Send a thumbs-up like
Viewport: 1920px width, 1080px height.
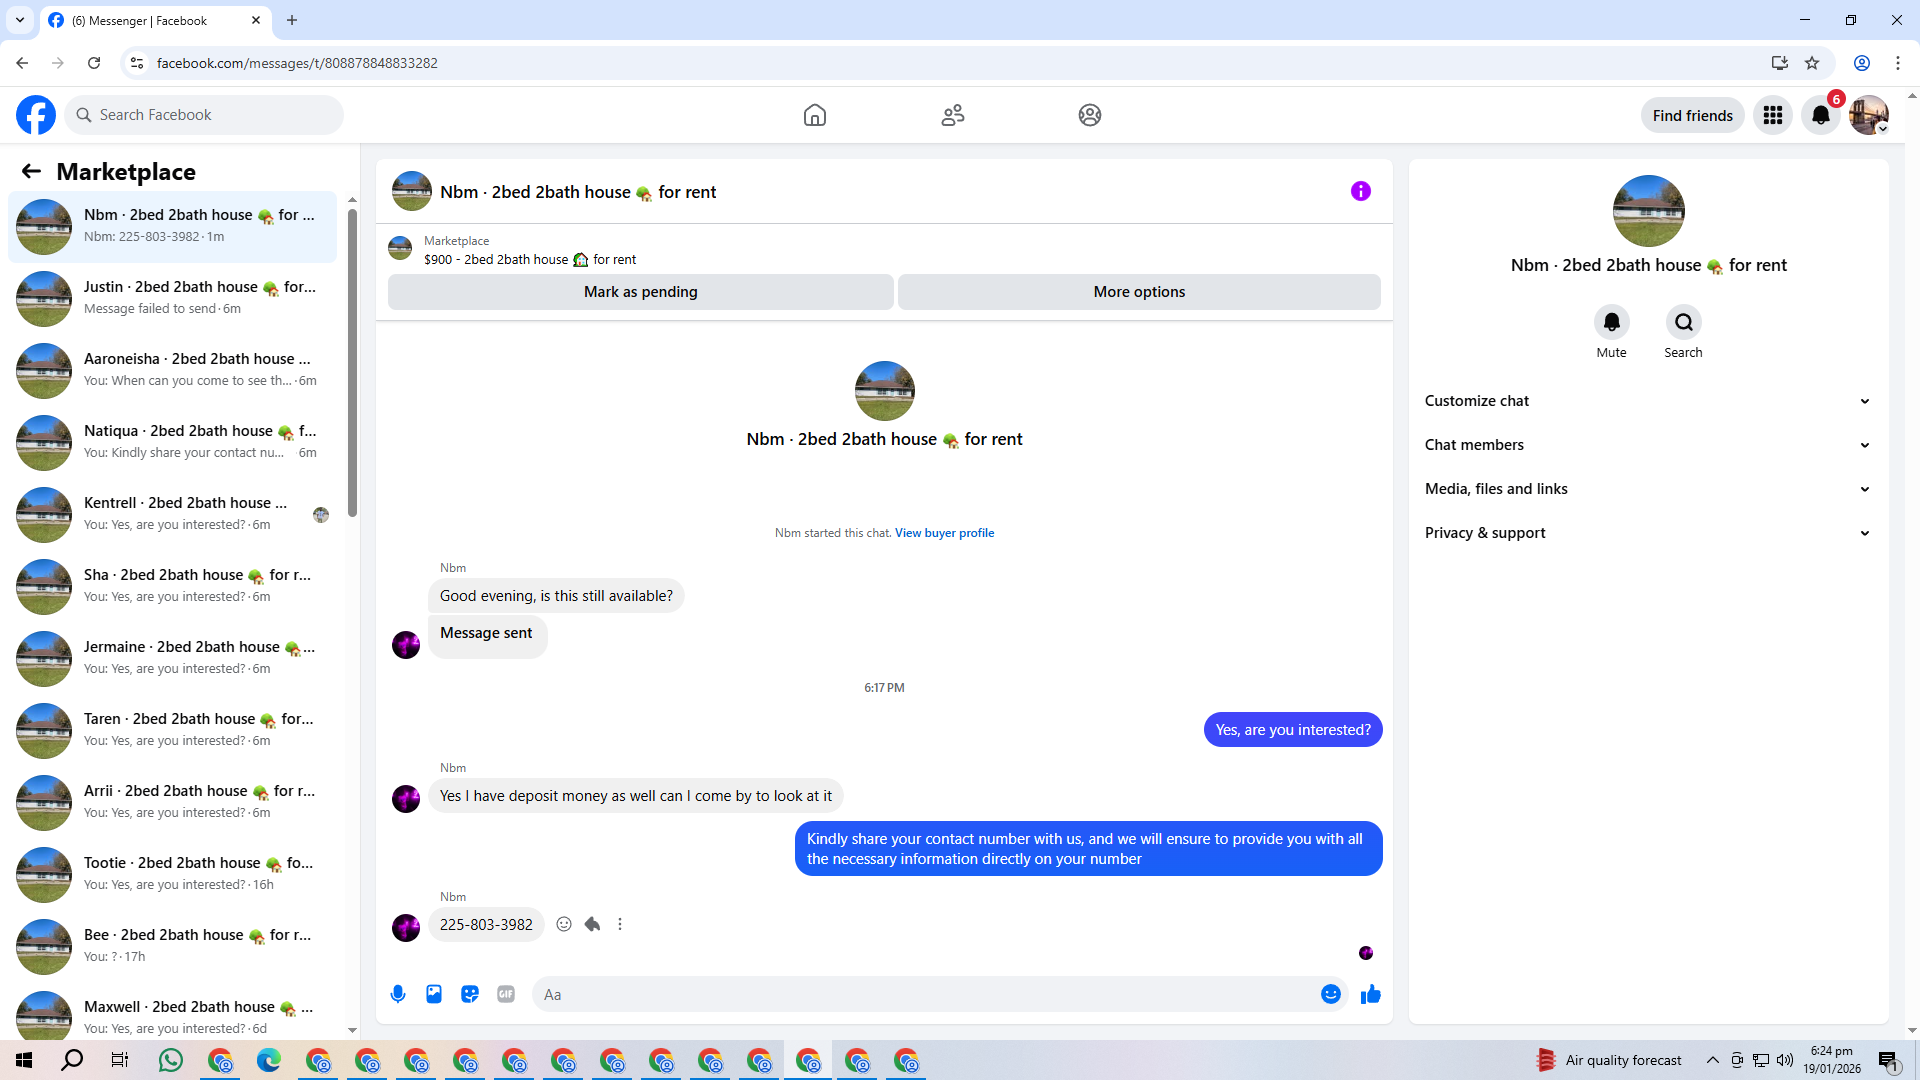(x=1370, y=994)
